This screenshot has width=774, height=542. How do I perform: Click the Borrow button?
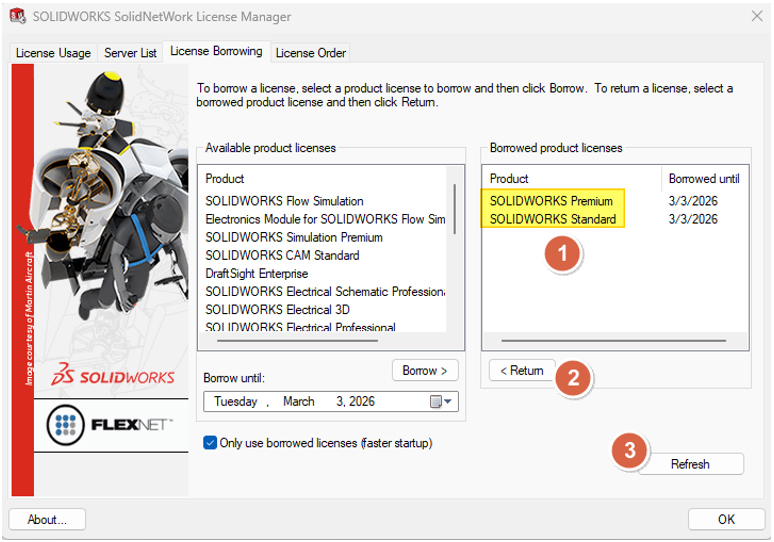point(425,370)
